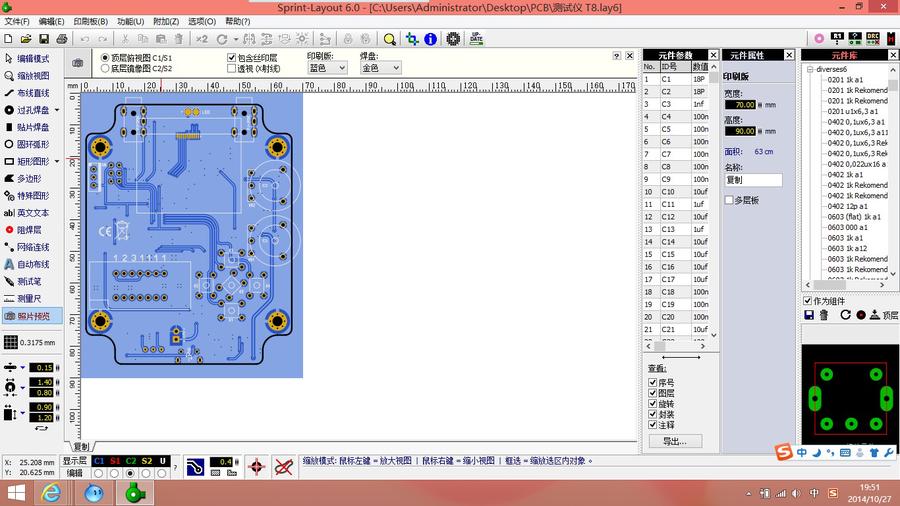Viewport: 900px width, 506px height.
Task: Select C1 layer edit radio button
Action: pos(99,473)
